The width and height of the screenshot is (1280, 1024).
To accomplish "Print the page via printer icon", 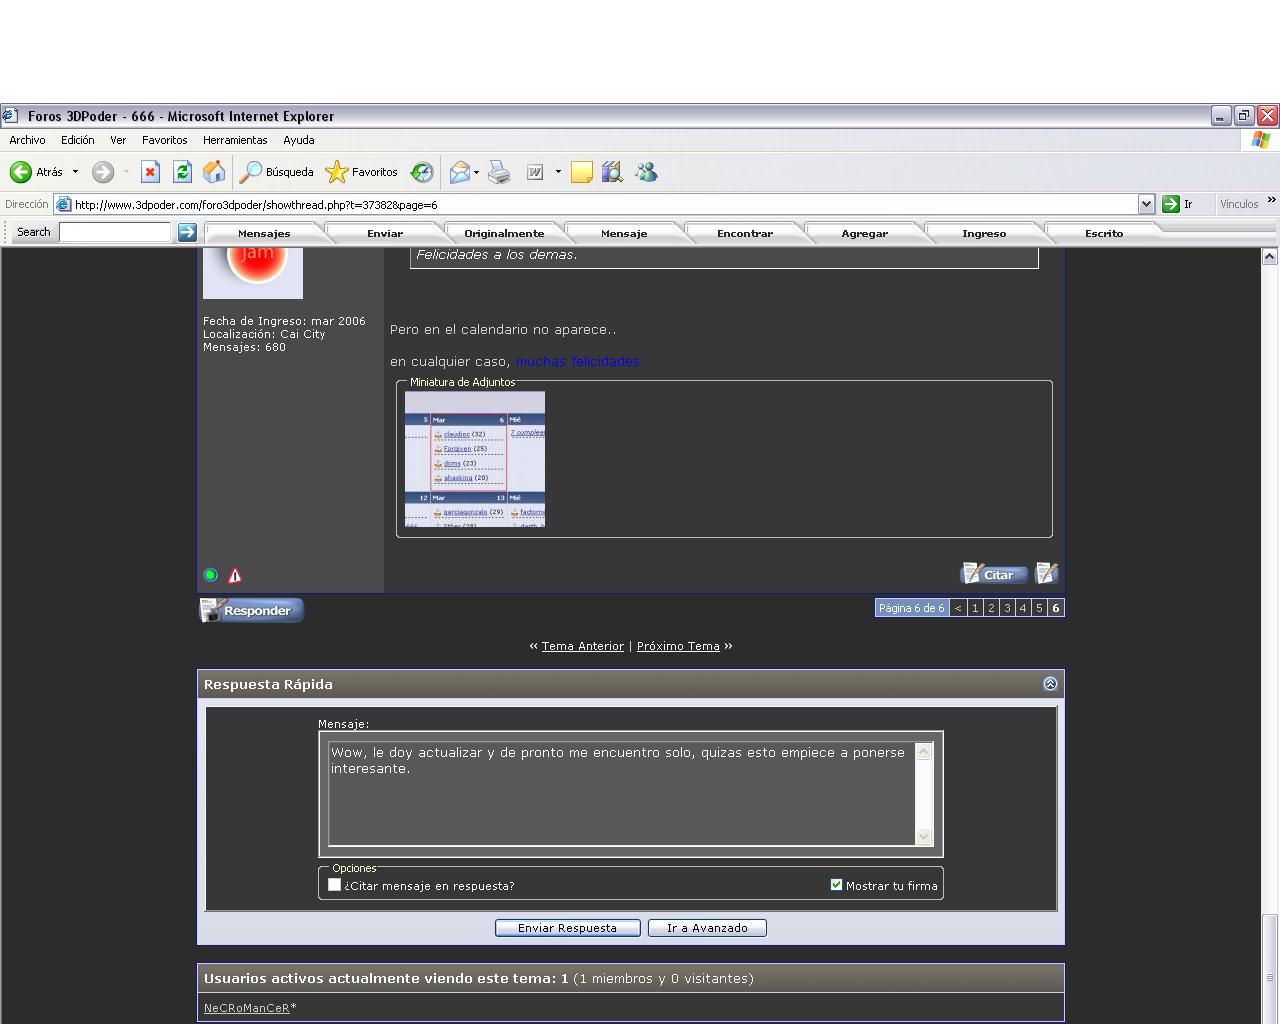I will point(499,172).
